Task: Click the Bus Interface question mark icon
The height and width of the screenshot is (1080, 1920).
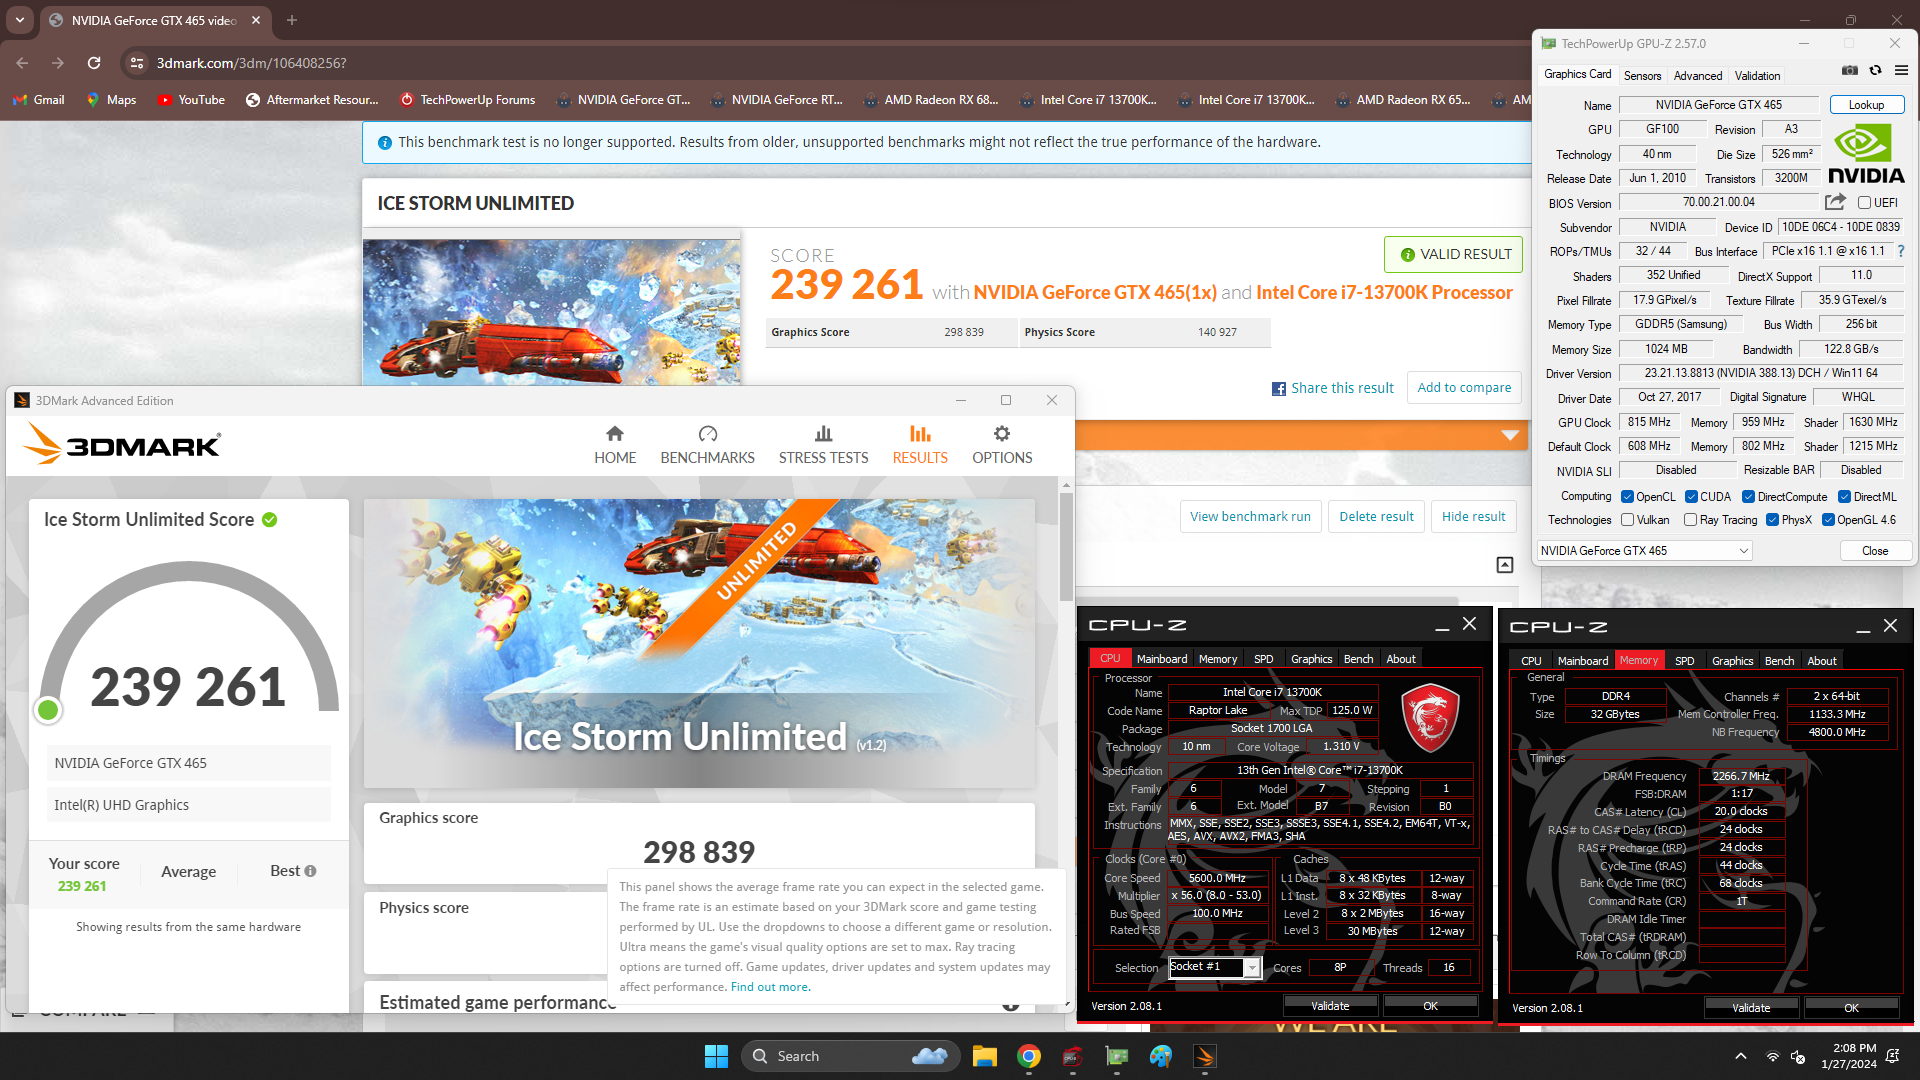Action: pos(1901,251)
